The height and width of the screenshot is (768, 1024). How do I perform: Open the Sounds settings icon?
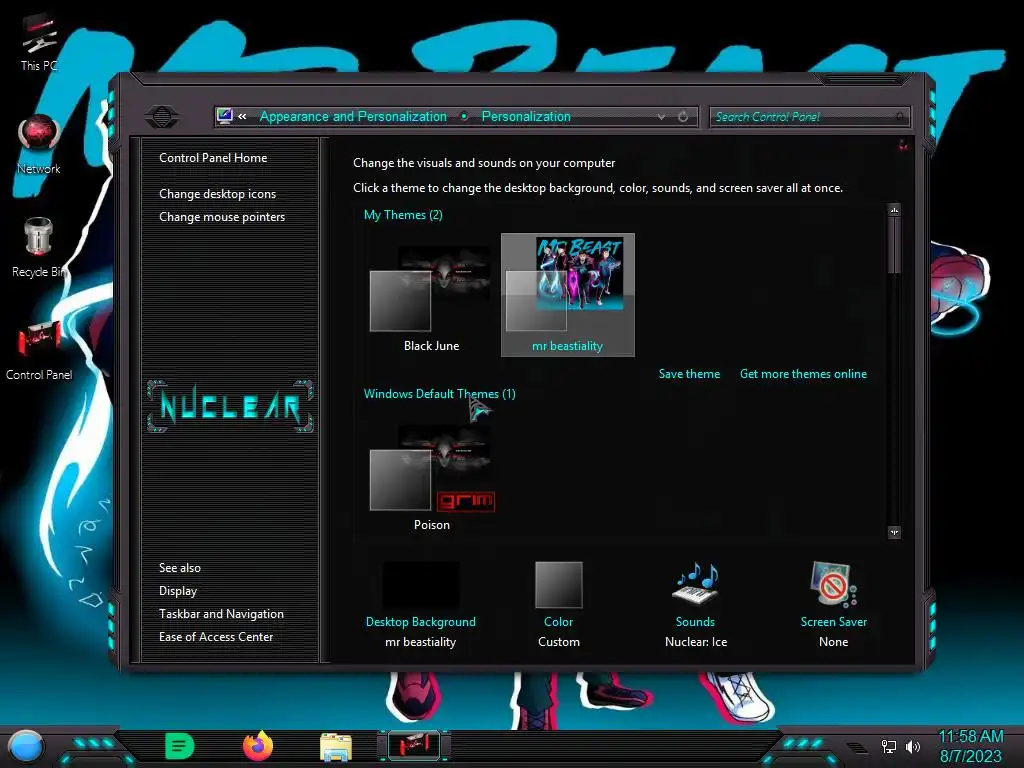click(696, 584)
